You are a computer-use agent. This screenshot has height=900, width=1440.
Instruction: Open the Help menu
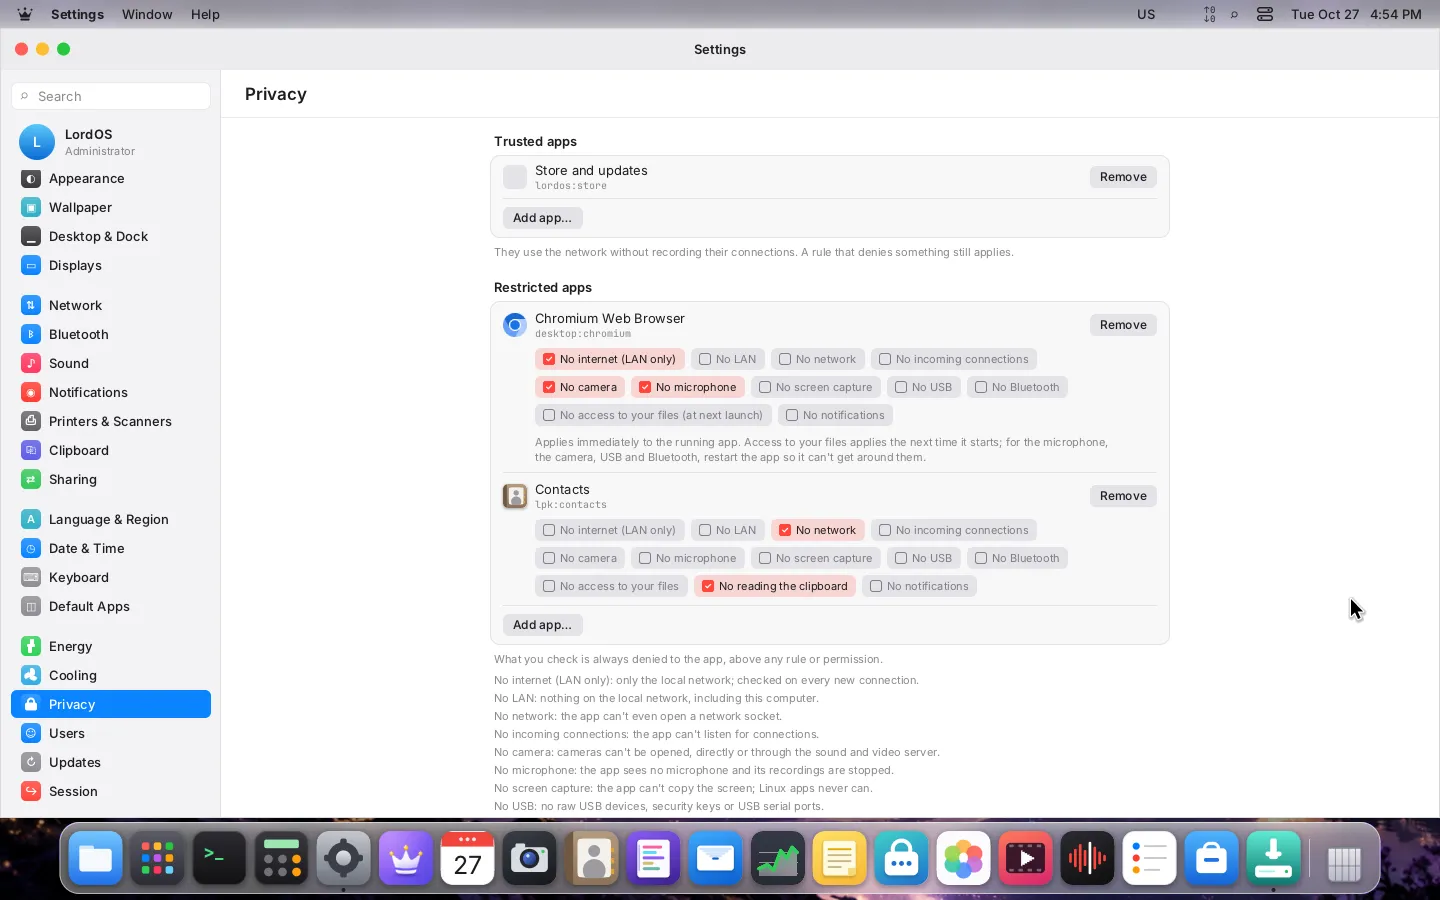[205, 14]
